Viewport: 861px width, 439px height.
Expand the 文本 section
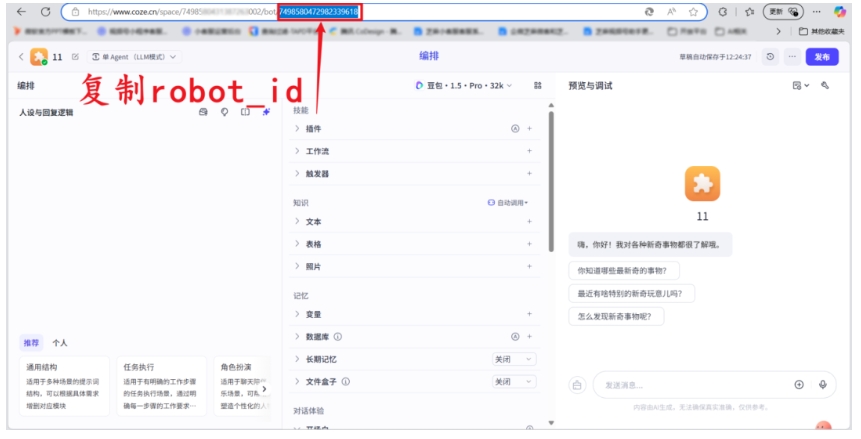[297, 221]
